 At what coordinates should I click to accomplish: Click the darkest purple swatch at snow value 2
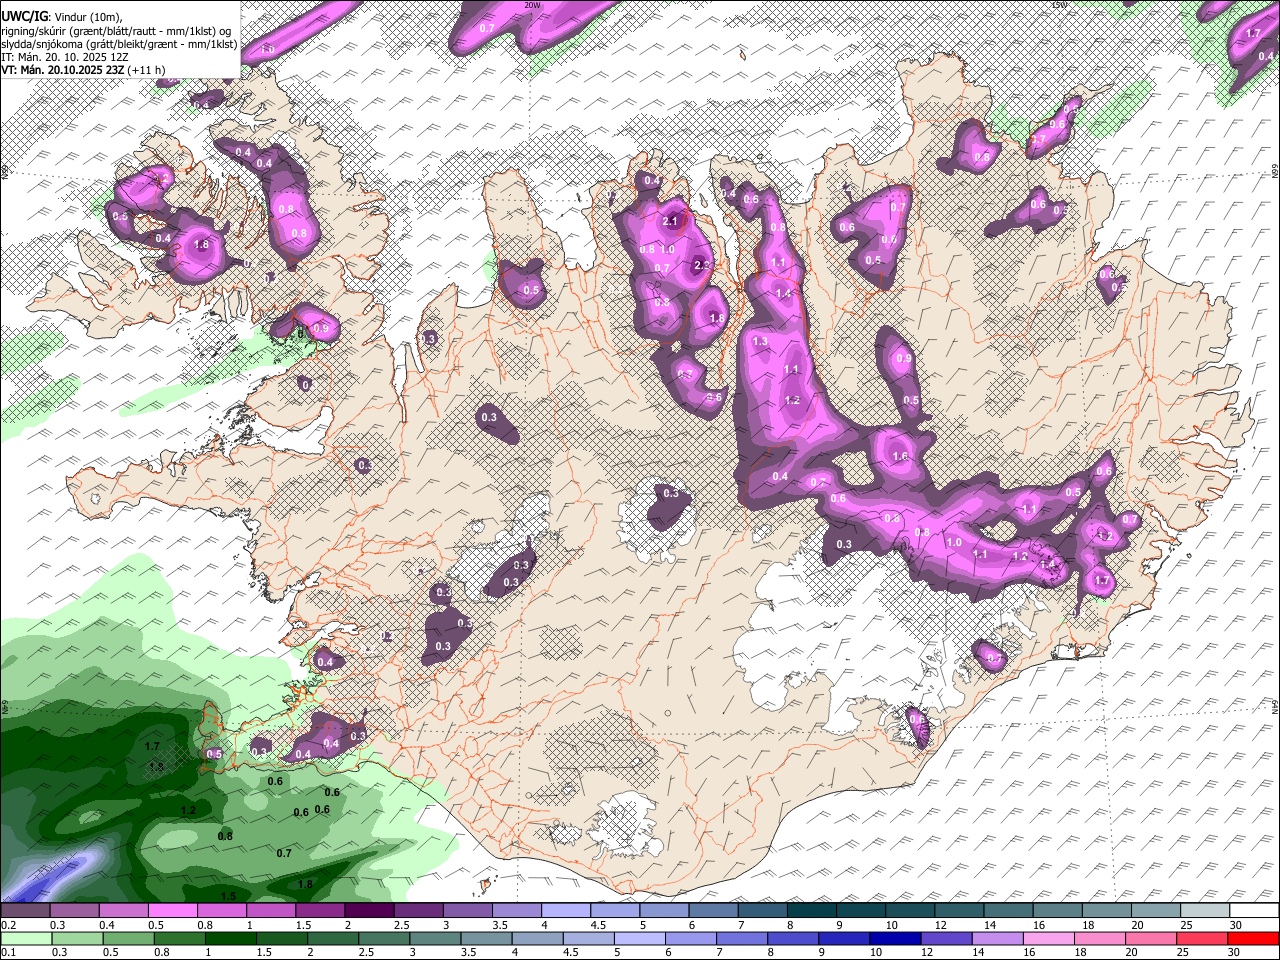(369, 911)
